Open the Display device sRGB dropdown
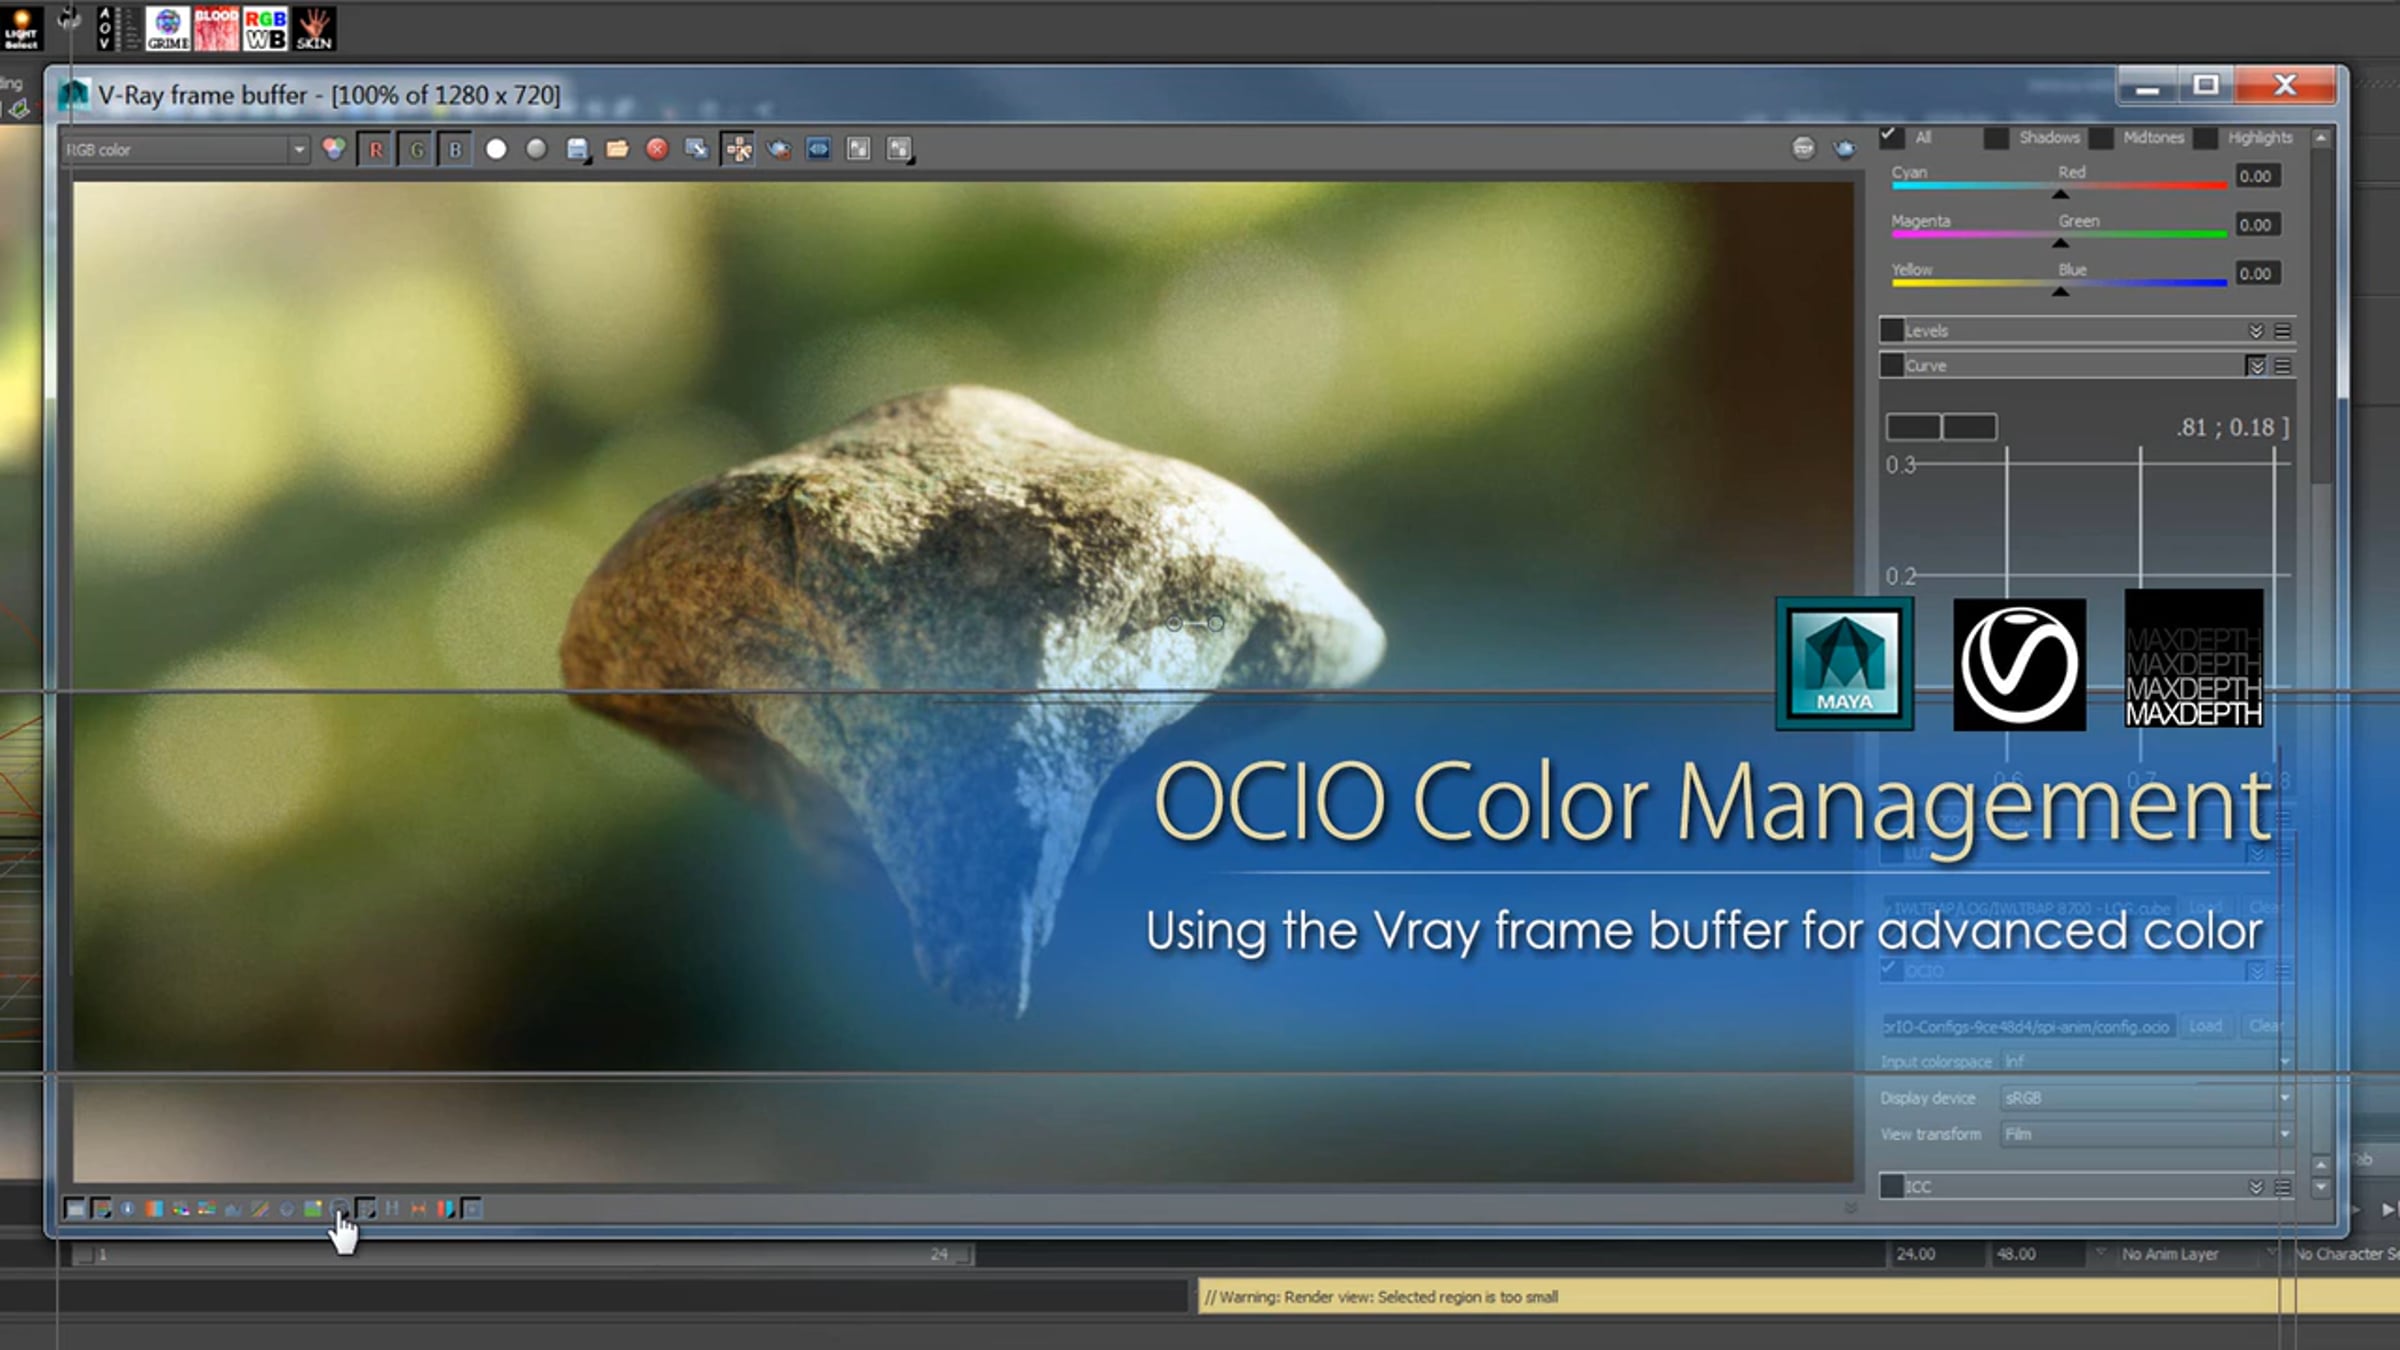 (2146, 1098)
